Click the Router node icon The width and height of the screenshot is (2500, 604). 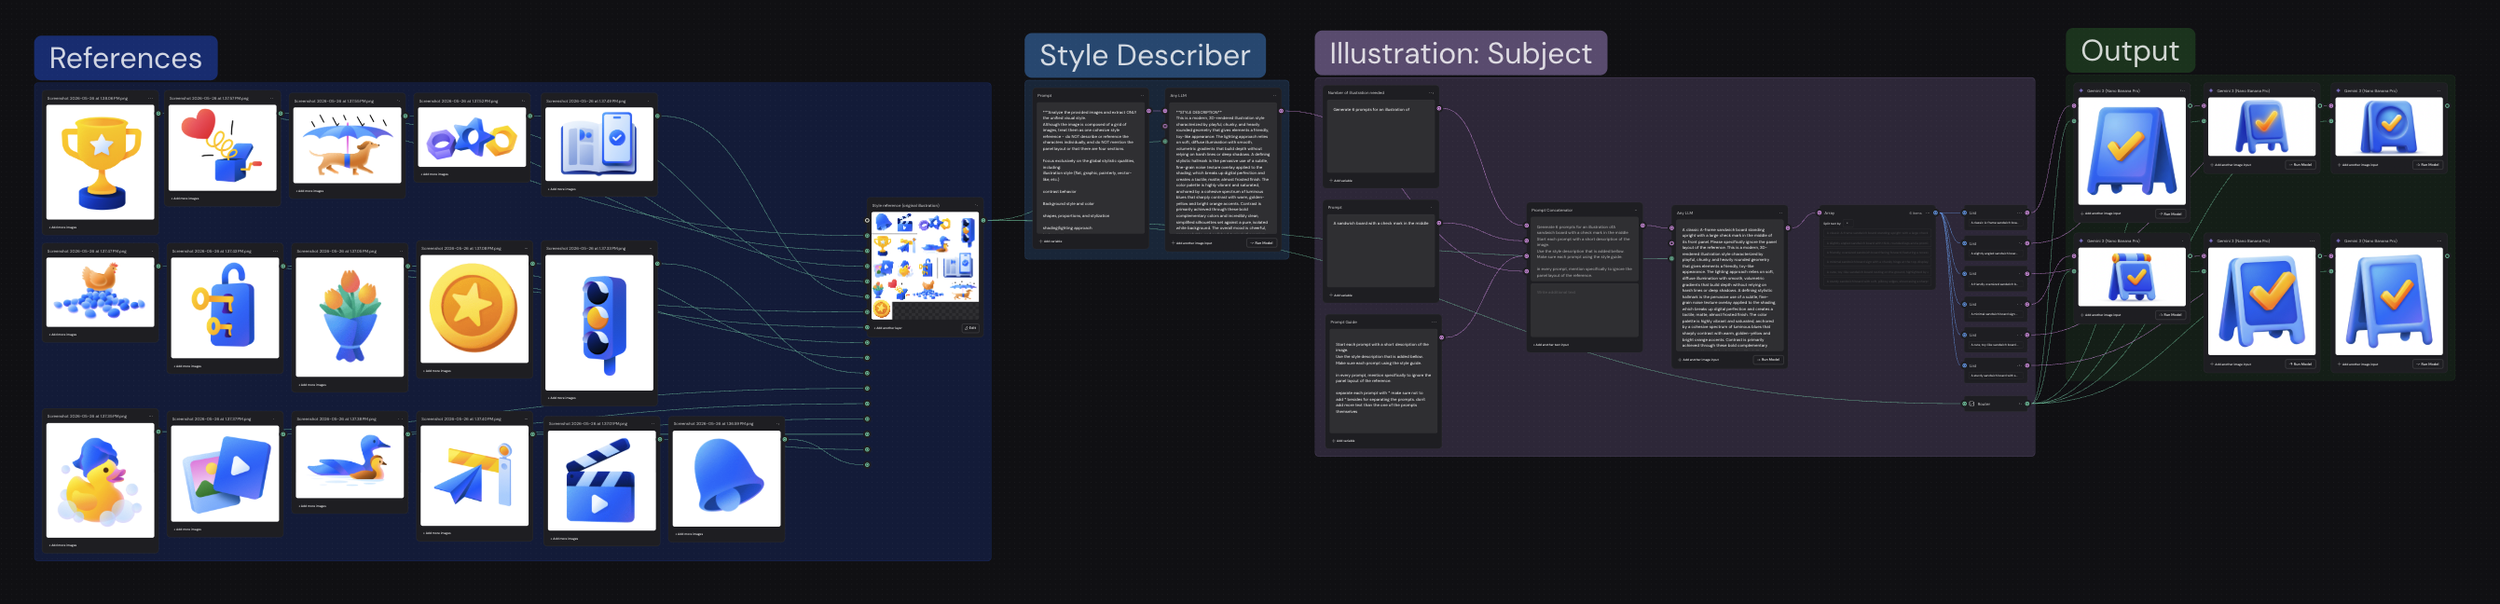1972,404
